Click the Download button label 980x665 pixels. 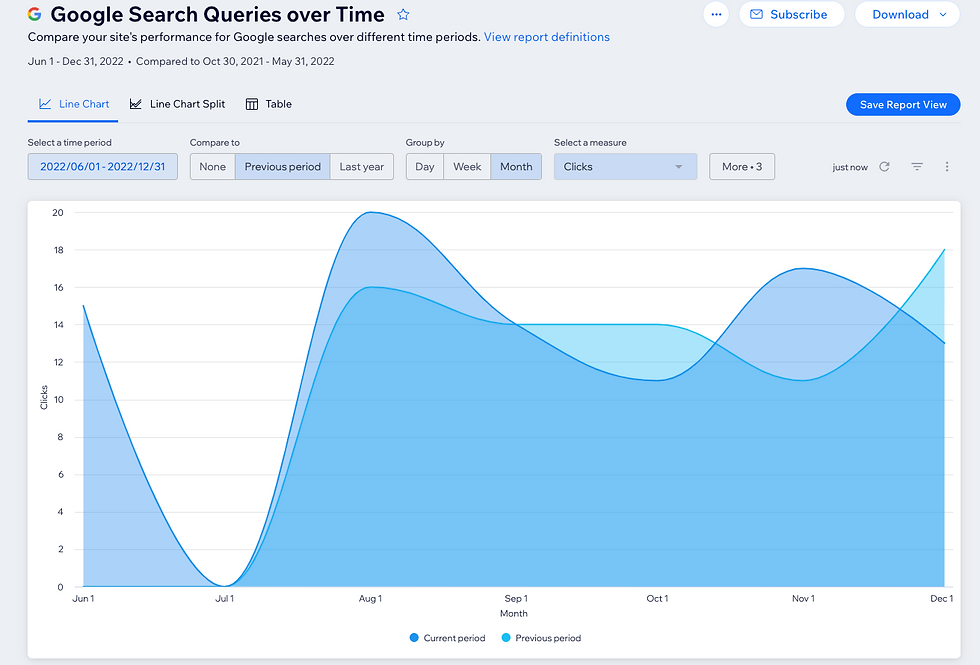coord(900,14)
